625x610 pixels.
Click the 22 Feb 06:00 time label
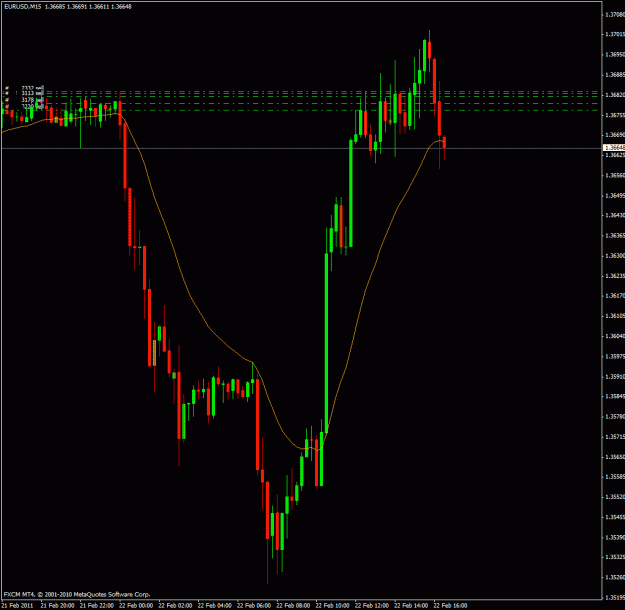pyautogui.click(x=254, y=606)
